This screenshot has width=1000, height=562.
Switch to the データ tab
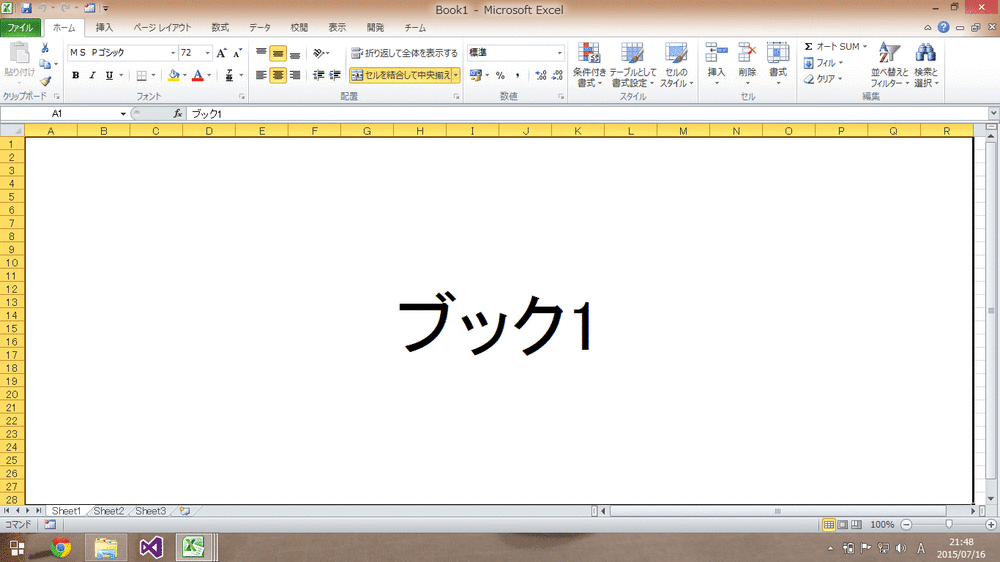260,28
